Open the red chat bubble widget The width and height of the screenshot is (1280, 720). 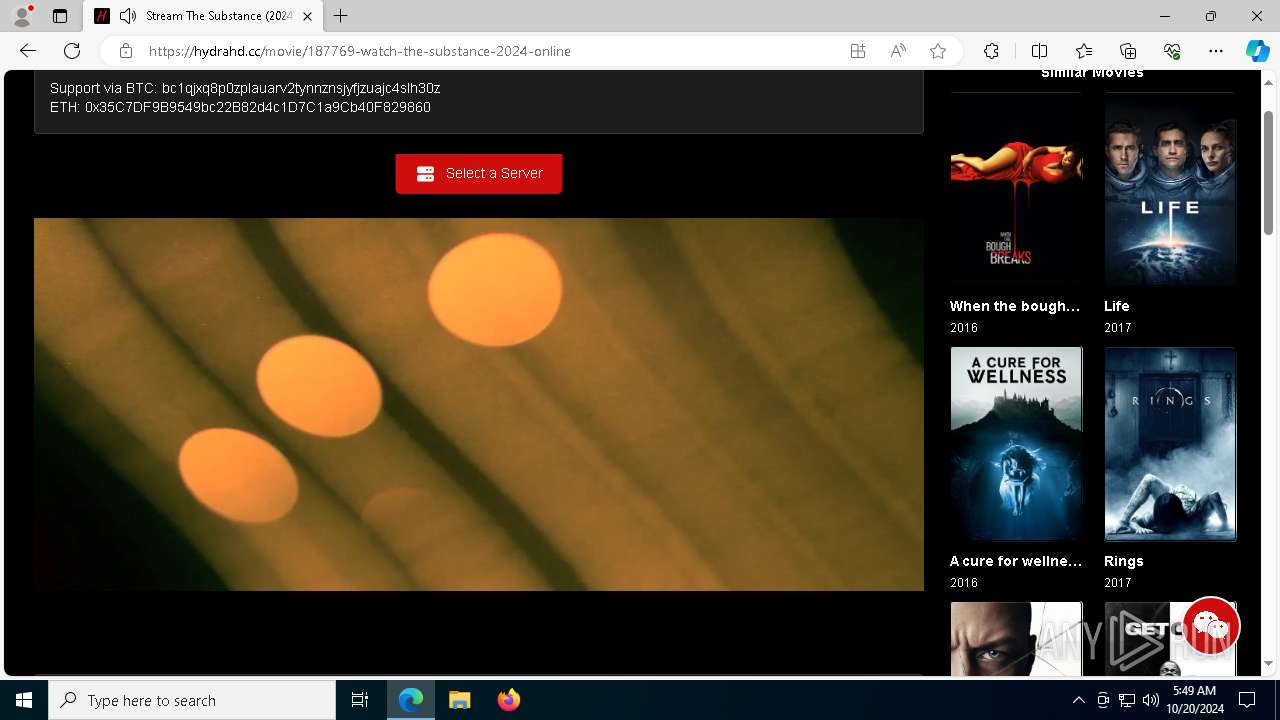tap(1211, 627)
